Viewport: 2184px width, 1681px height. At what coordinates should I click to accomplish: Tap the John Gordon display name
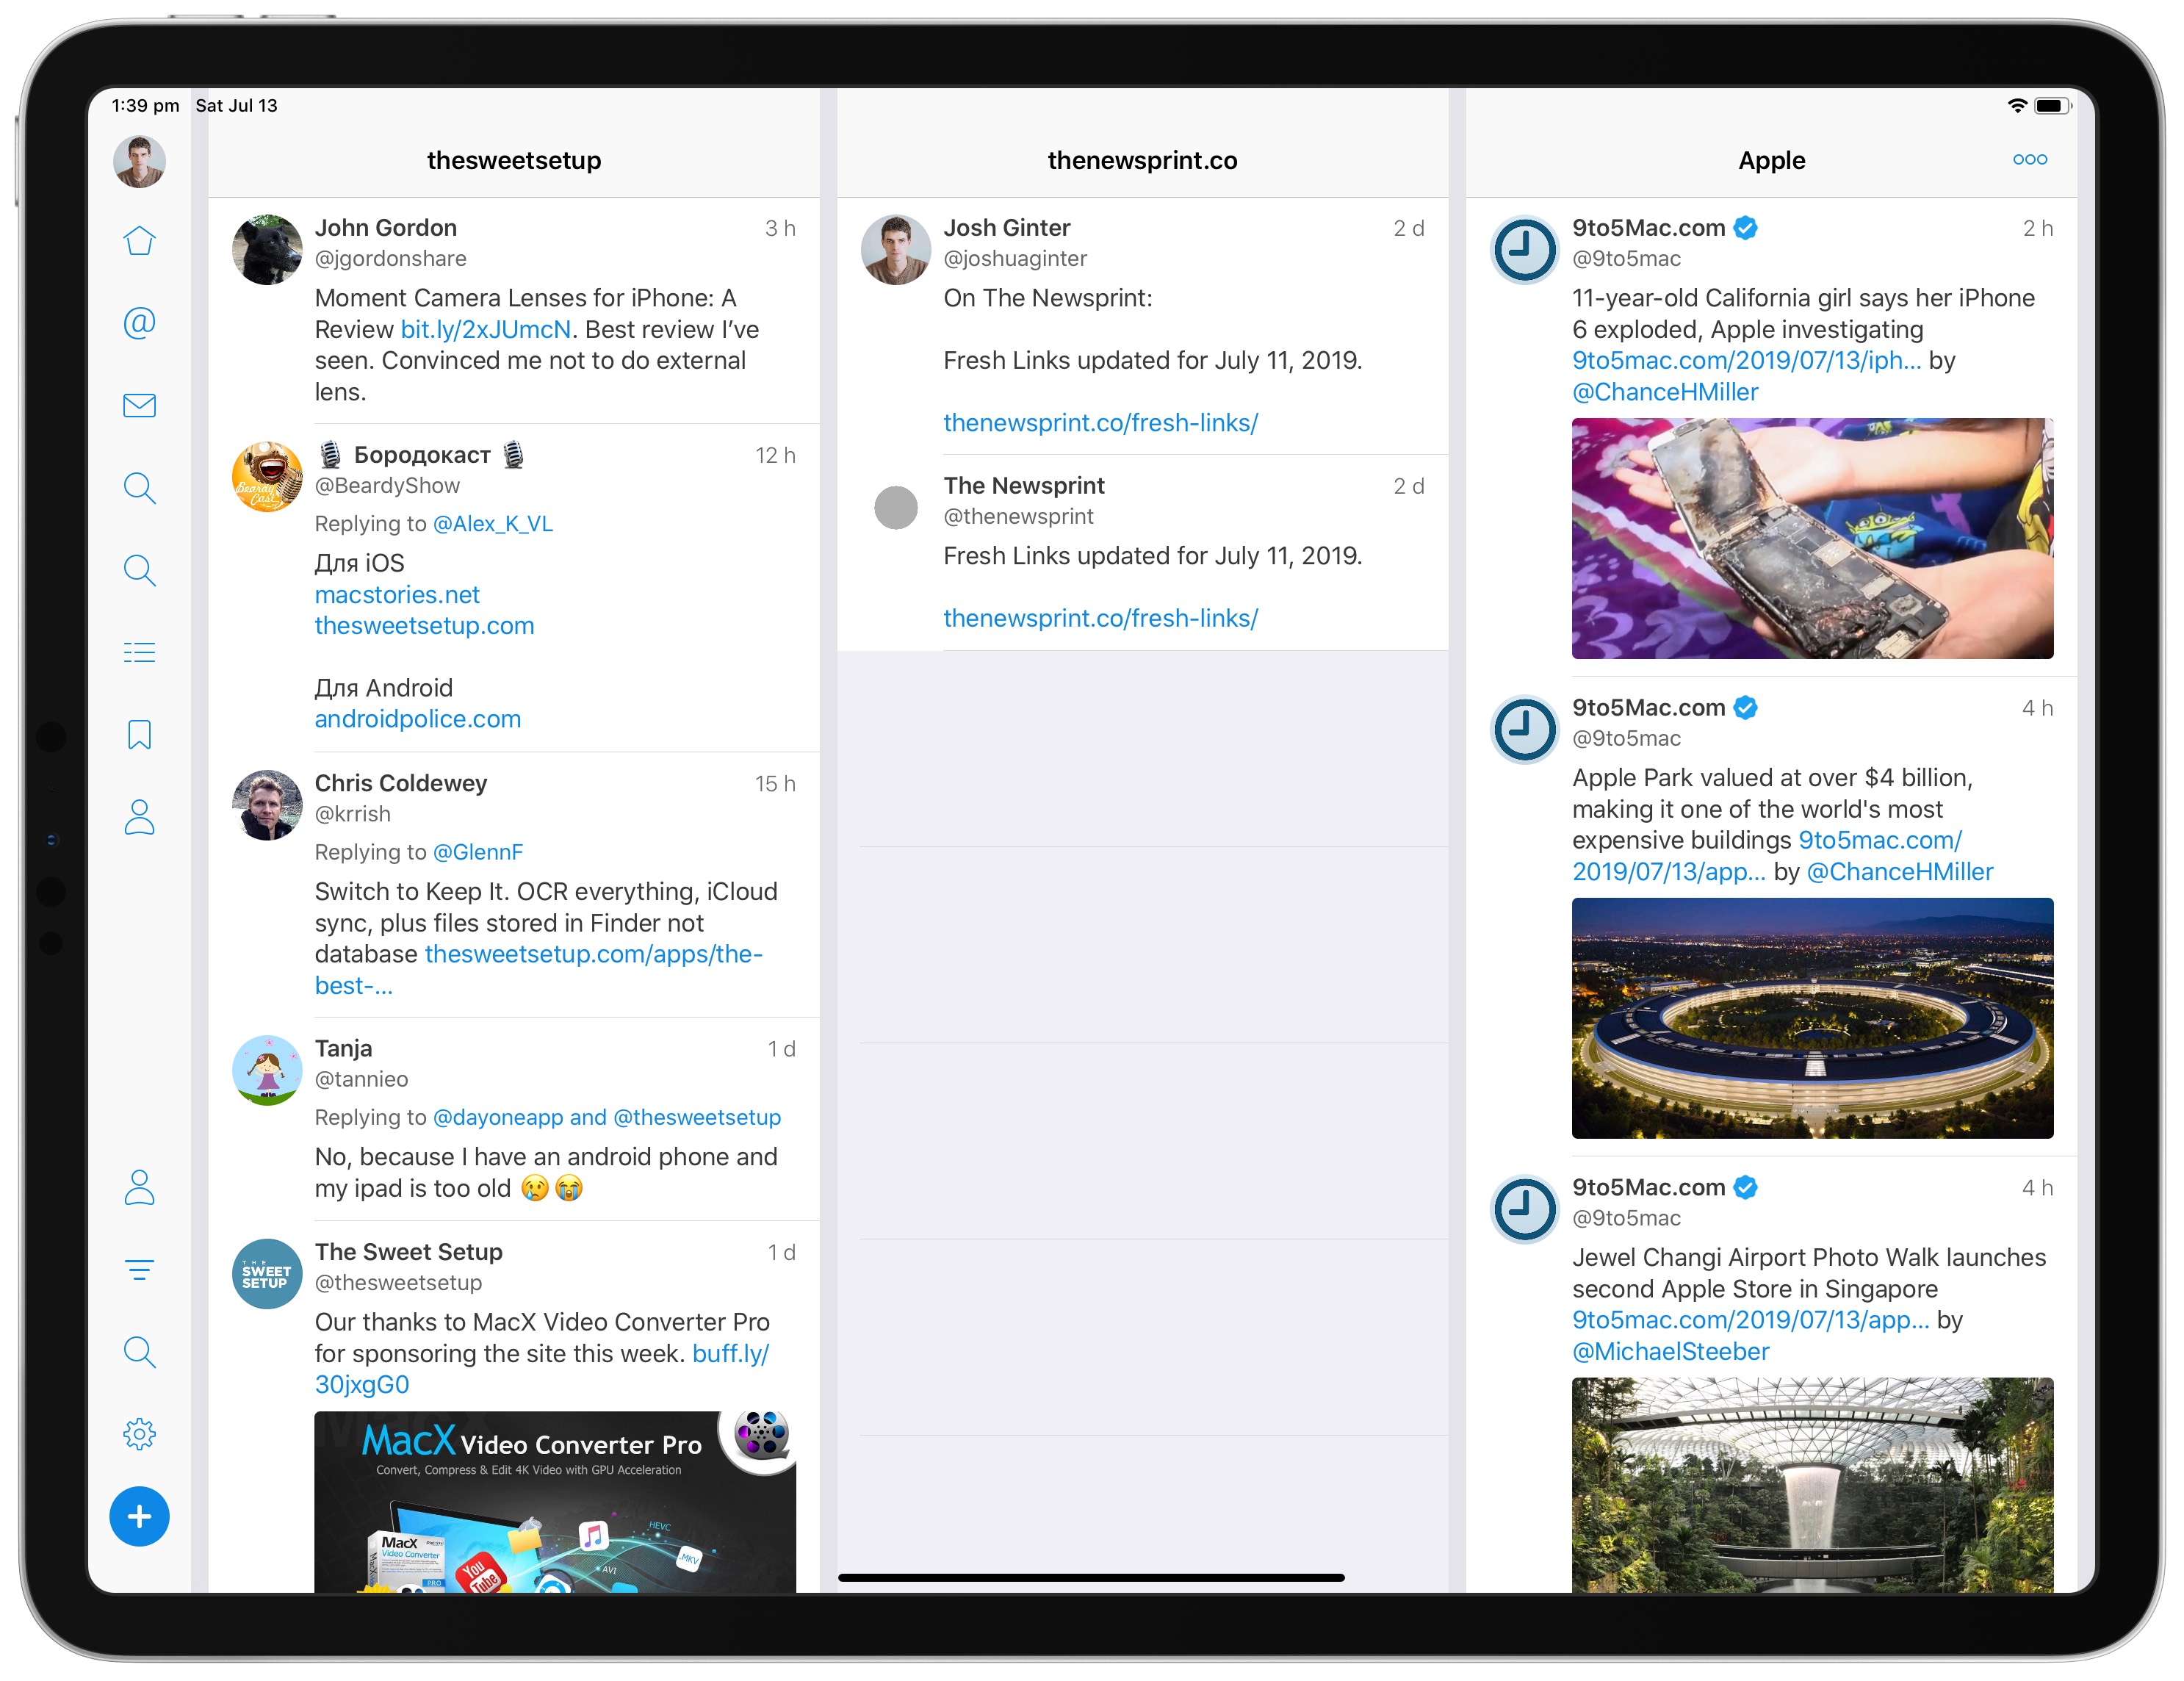(385, 228)
